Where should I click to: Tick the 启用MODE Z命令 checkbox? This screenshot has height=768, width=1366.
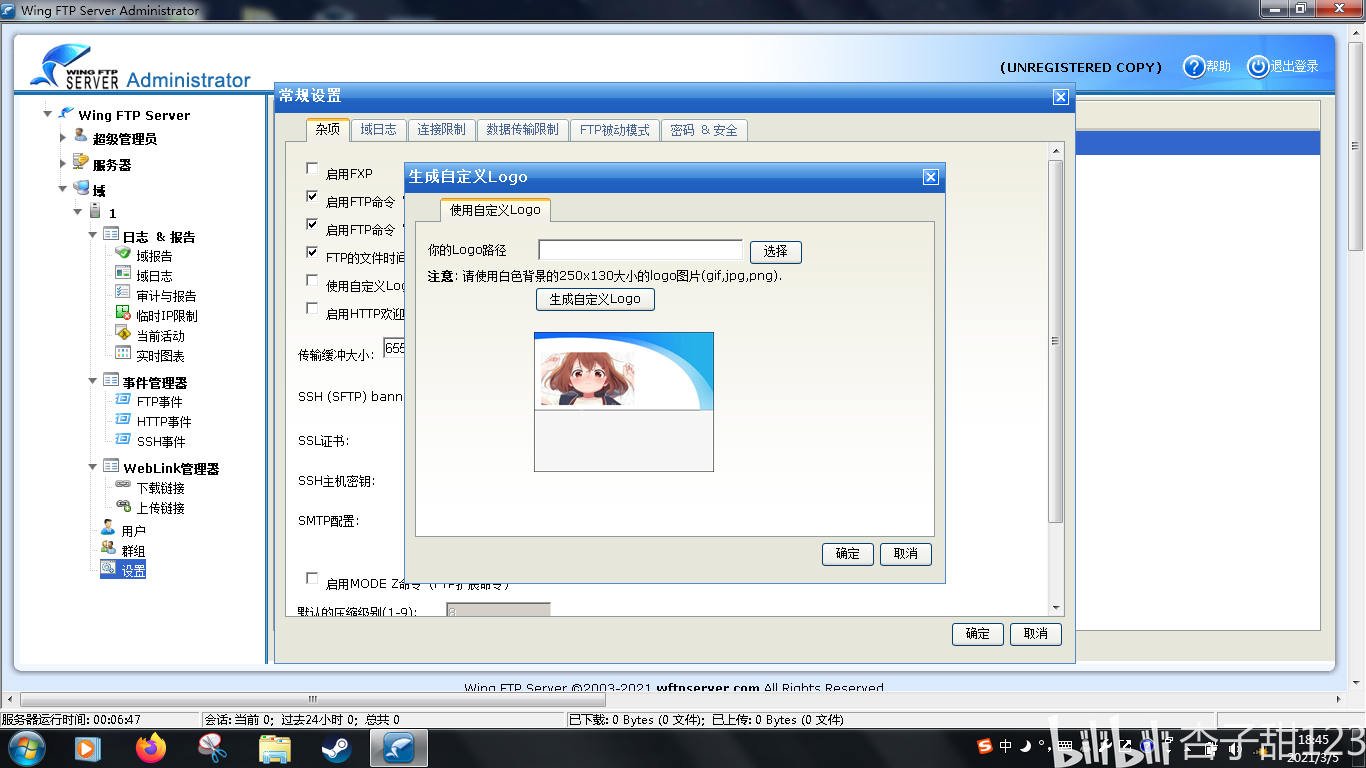pos(312,578)
